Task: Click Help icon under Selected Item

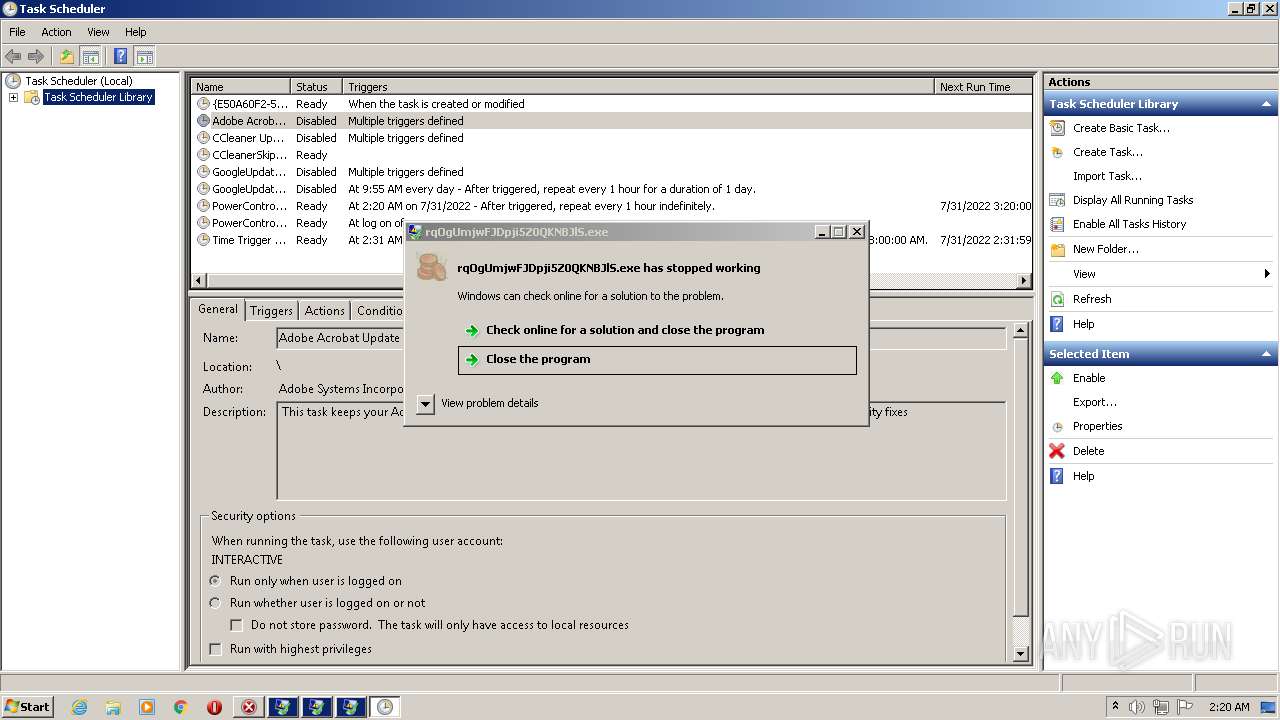Action: (x=1057, y=476)
